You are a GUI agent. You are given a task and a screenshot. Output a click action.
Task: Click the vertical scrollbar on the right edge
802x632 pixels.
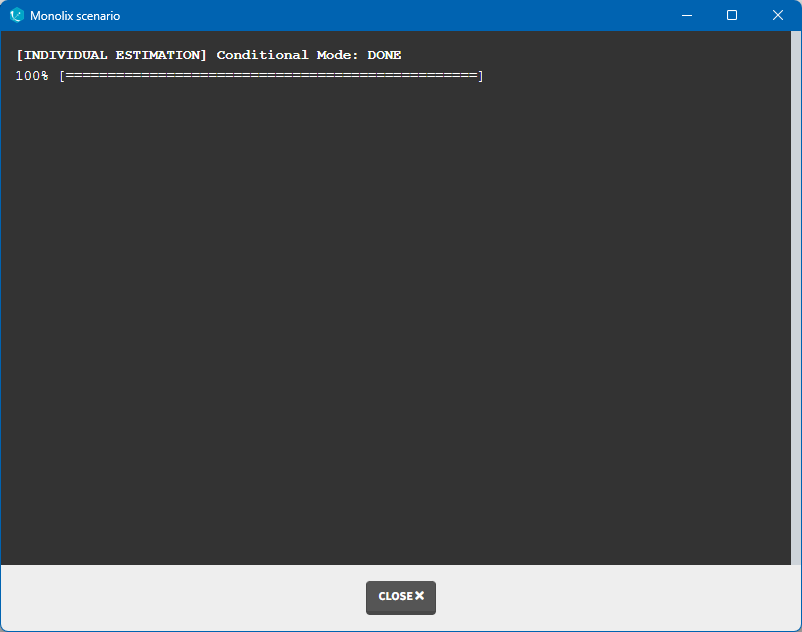(x=796, y=300)
